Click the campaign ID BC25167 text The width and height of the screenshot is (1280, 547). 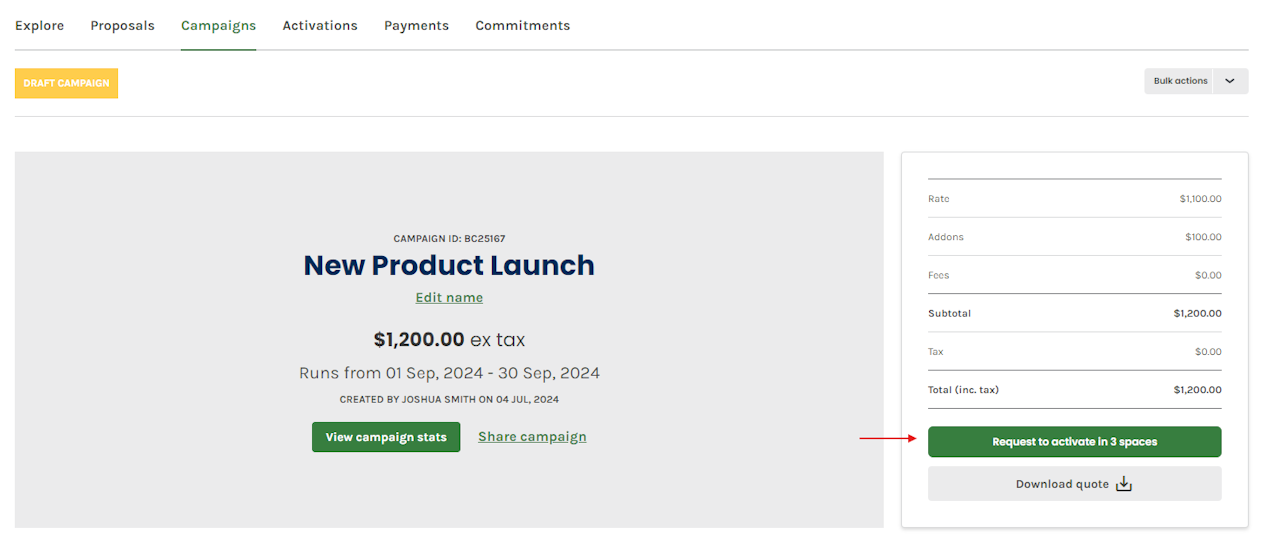point(449,239)
